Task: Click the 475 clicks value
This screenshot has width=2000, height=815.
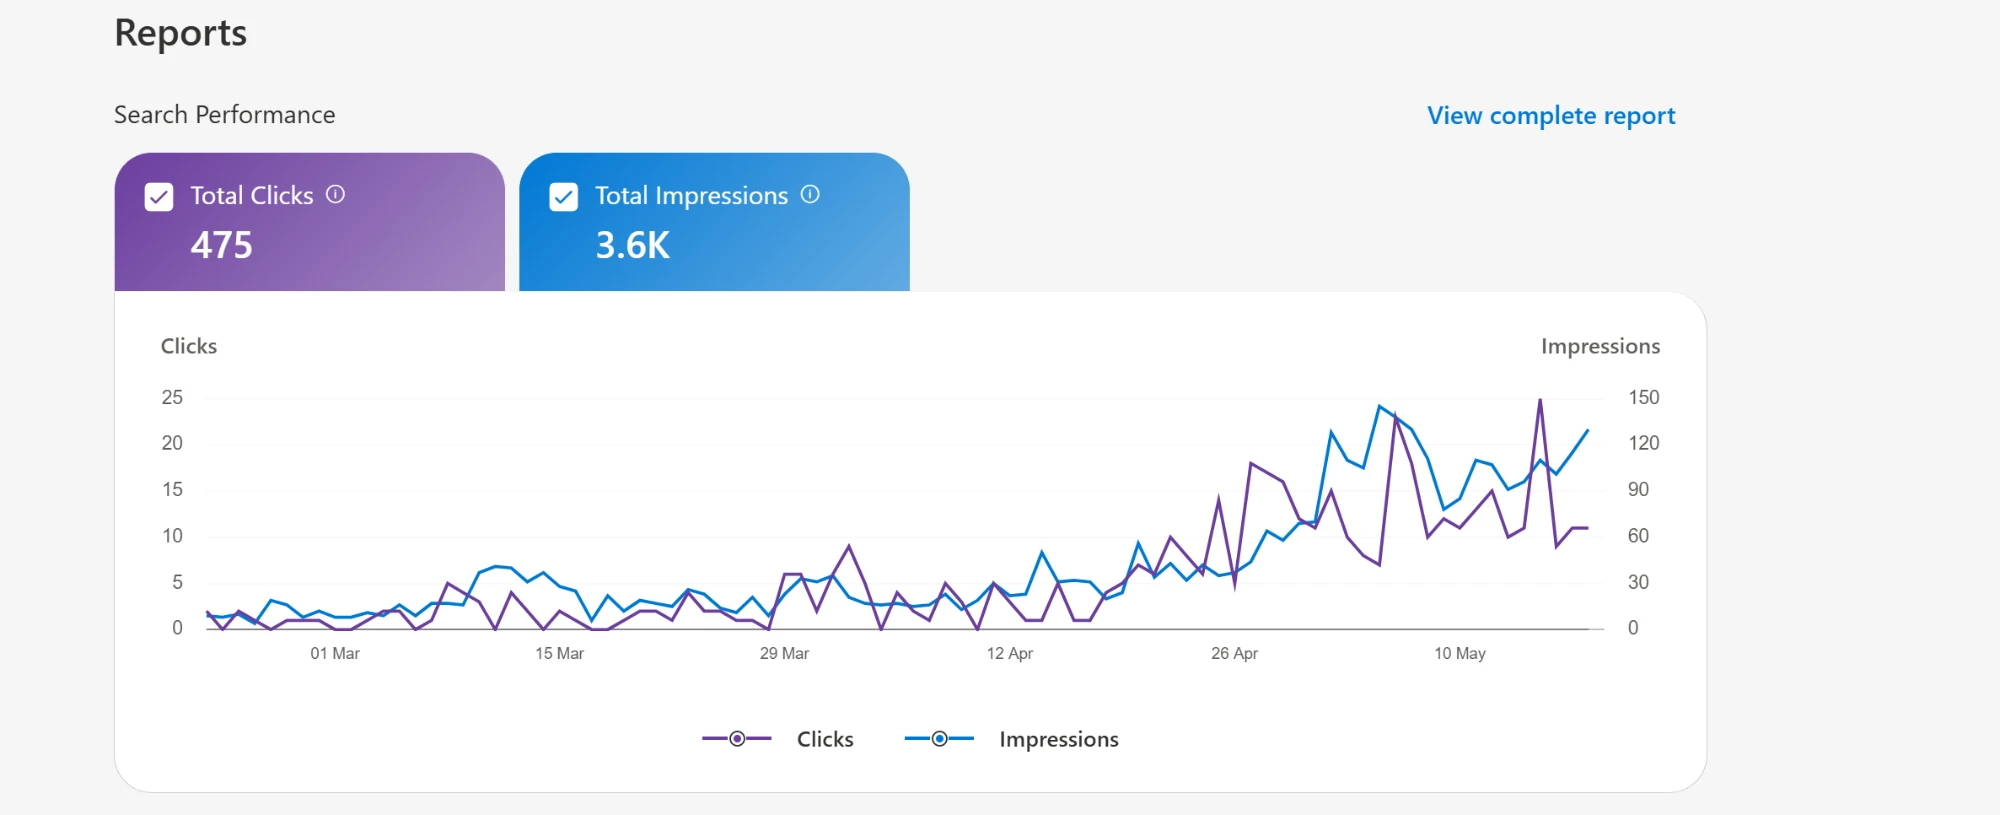Action: [x=222, y=245]
